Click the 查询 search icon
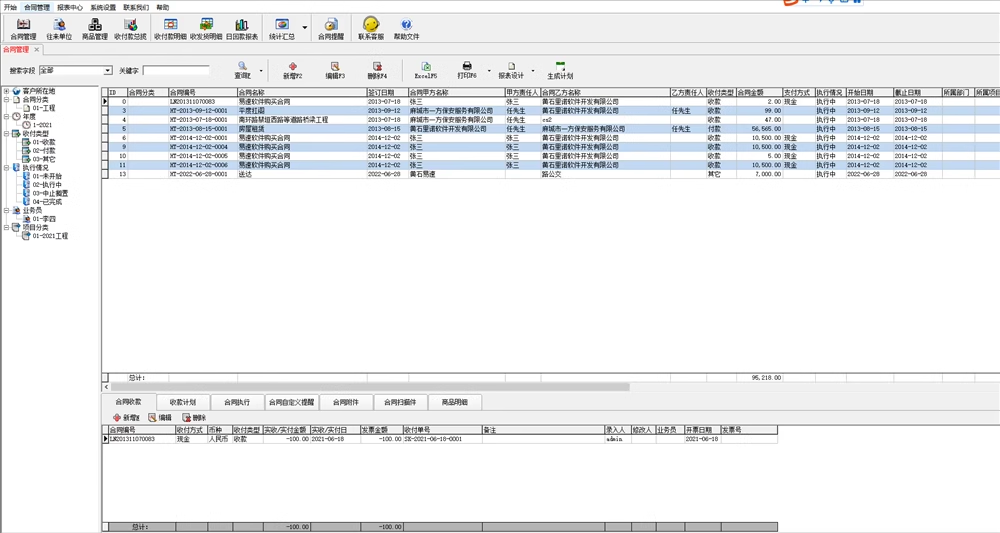1000x533 pixels. (242, 70)
